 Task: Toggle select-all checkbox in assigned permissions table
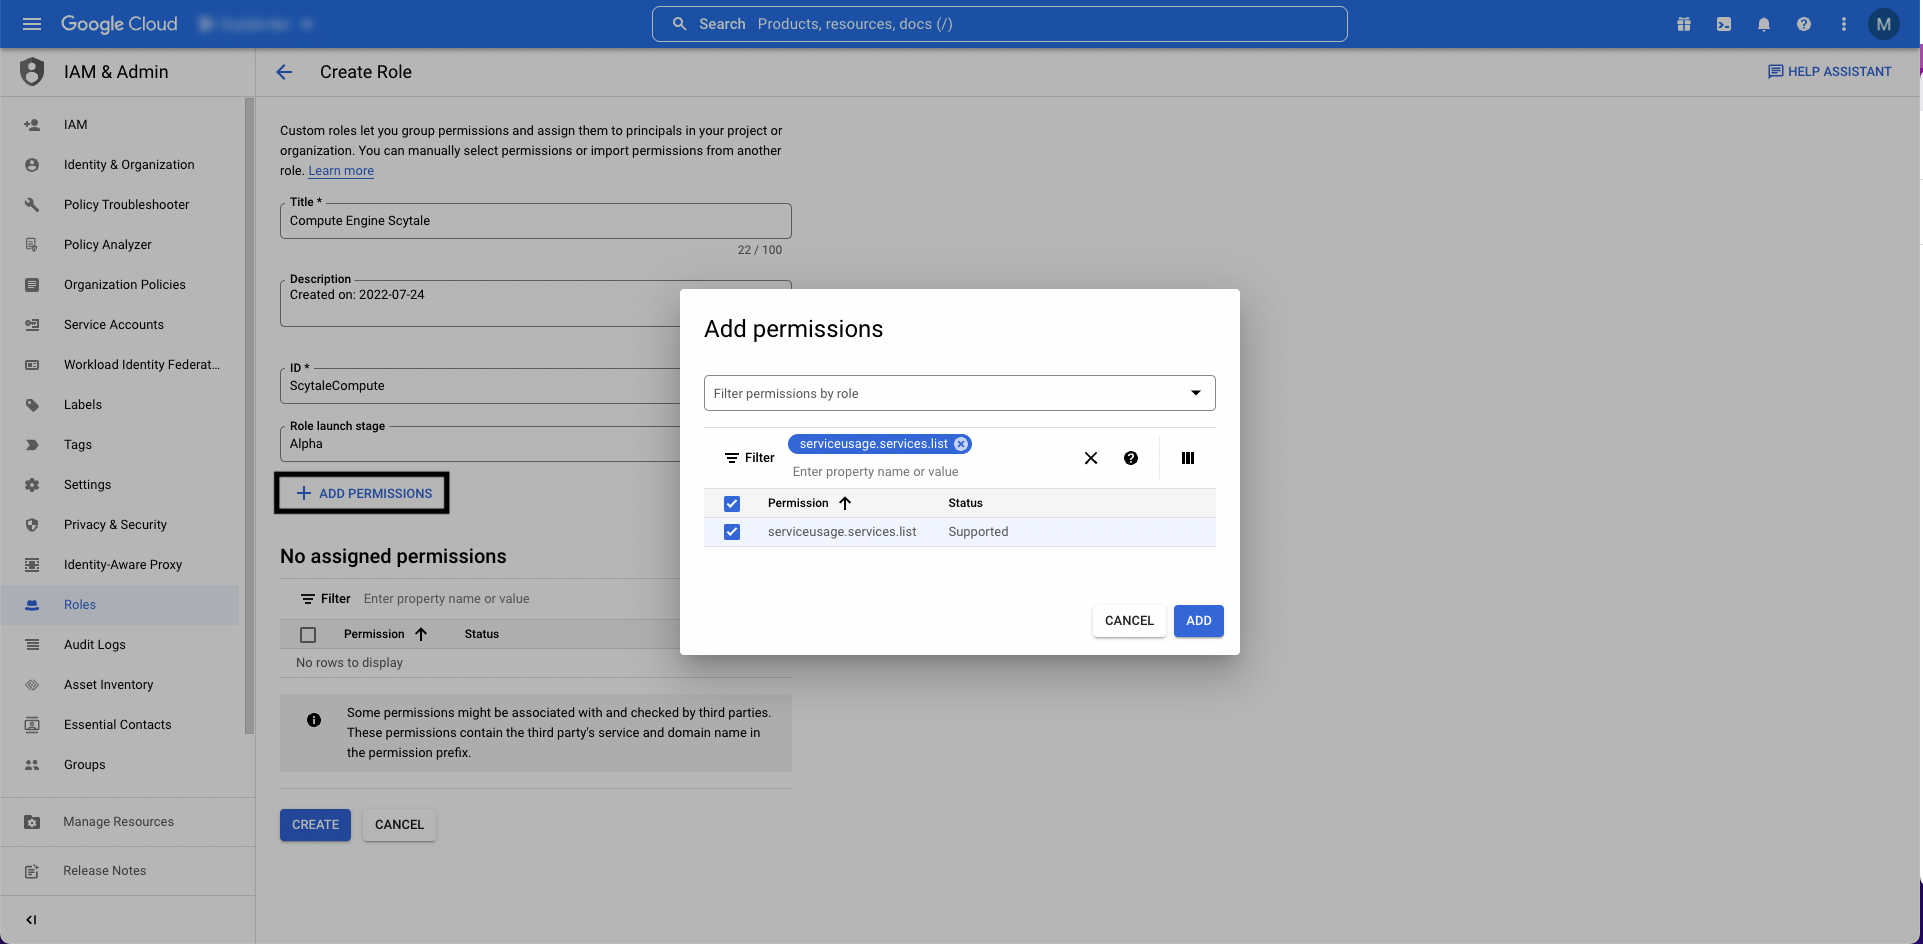pyautogui.click(x=308, y=635)
